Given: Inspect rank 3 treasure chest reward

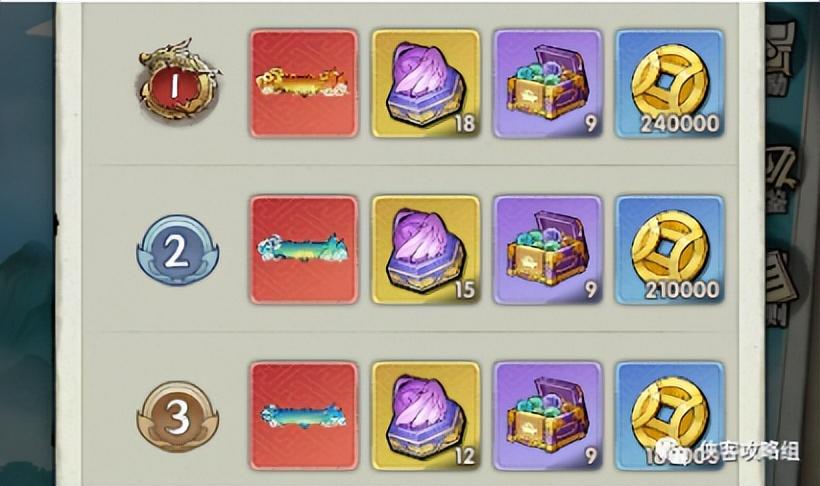Looking at the screenshot, I should coord(548,416).
